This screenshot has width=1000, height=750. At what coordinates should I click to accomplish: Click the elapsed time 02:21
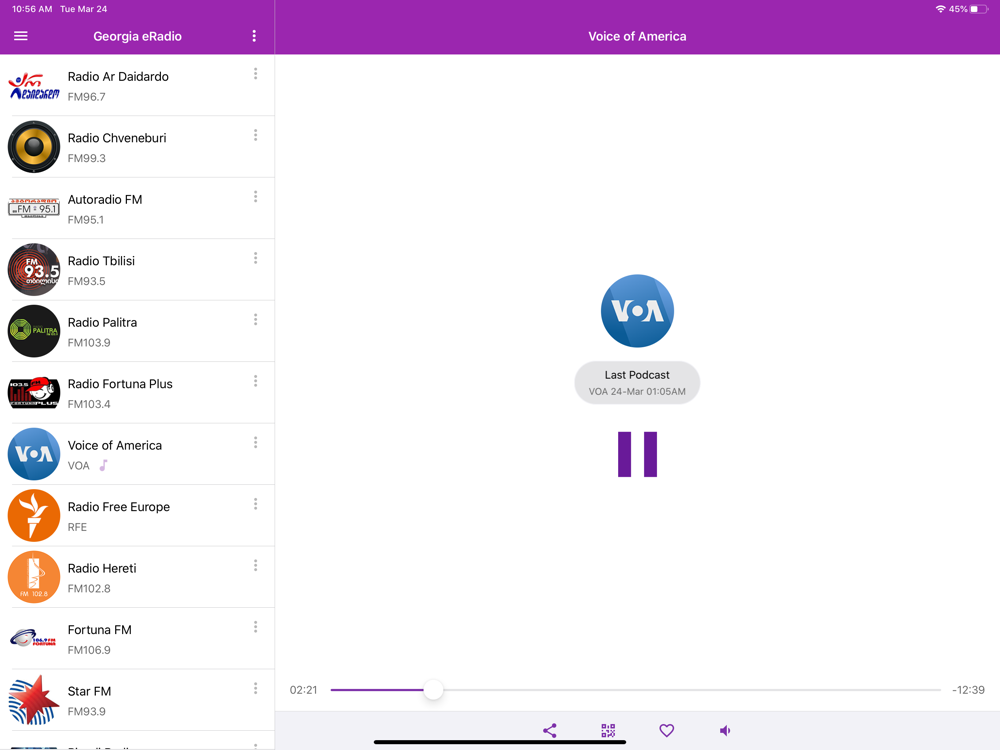(x=304, y=690)
